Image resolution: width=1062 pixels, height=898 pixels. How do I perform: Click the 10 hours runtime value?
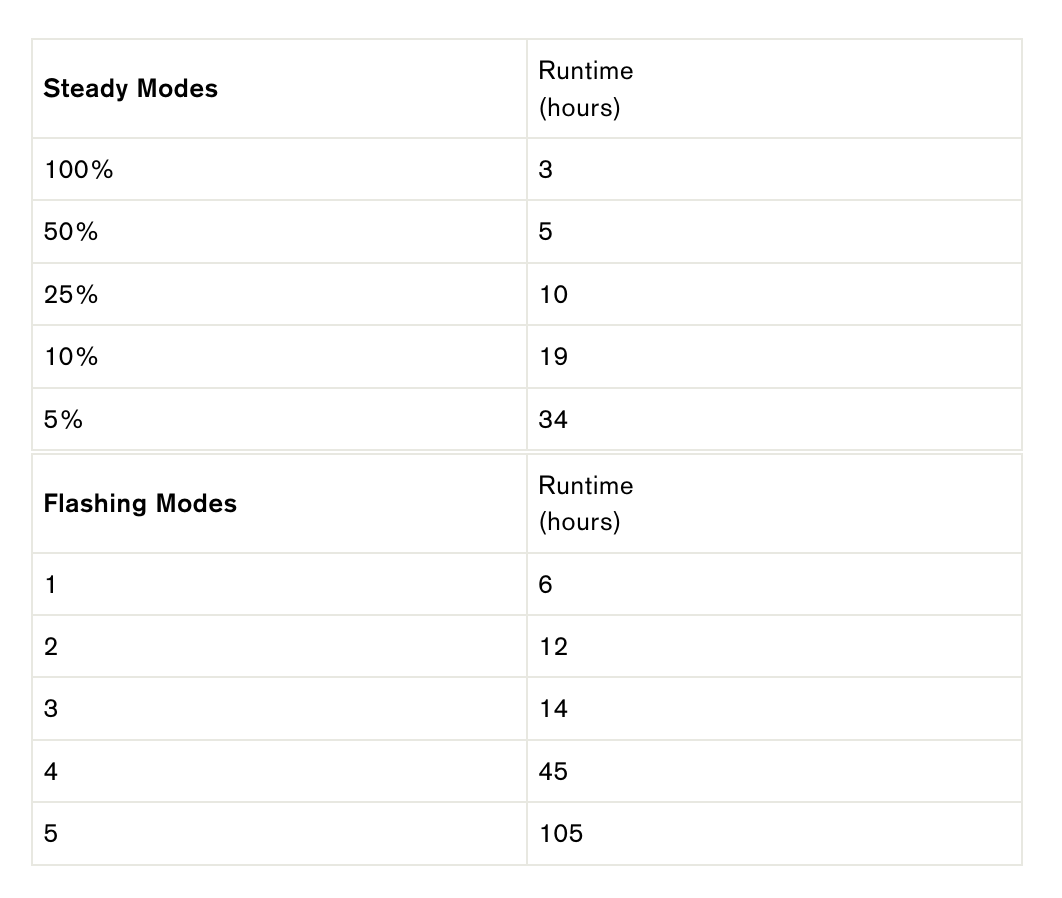click(x=553, y=295)
